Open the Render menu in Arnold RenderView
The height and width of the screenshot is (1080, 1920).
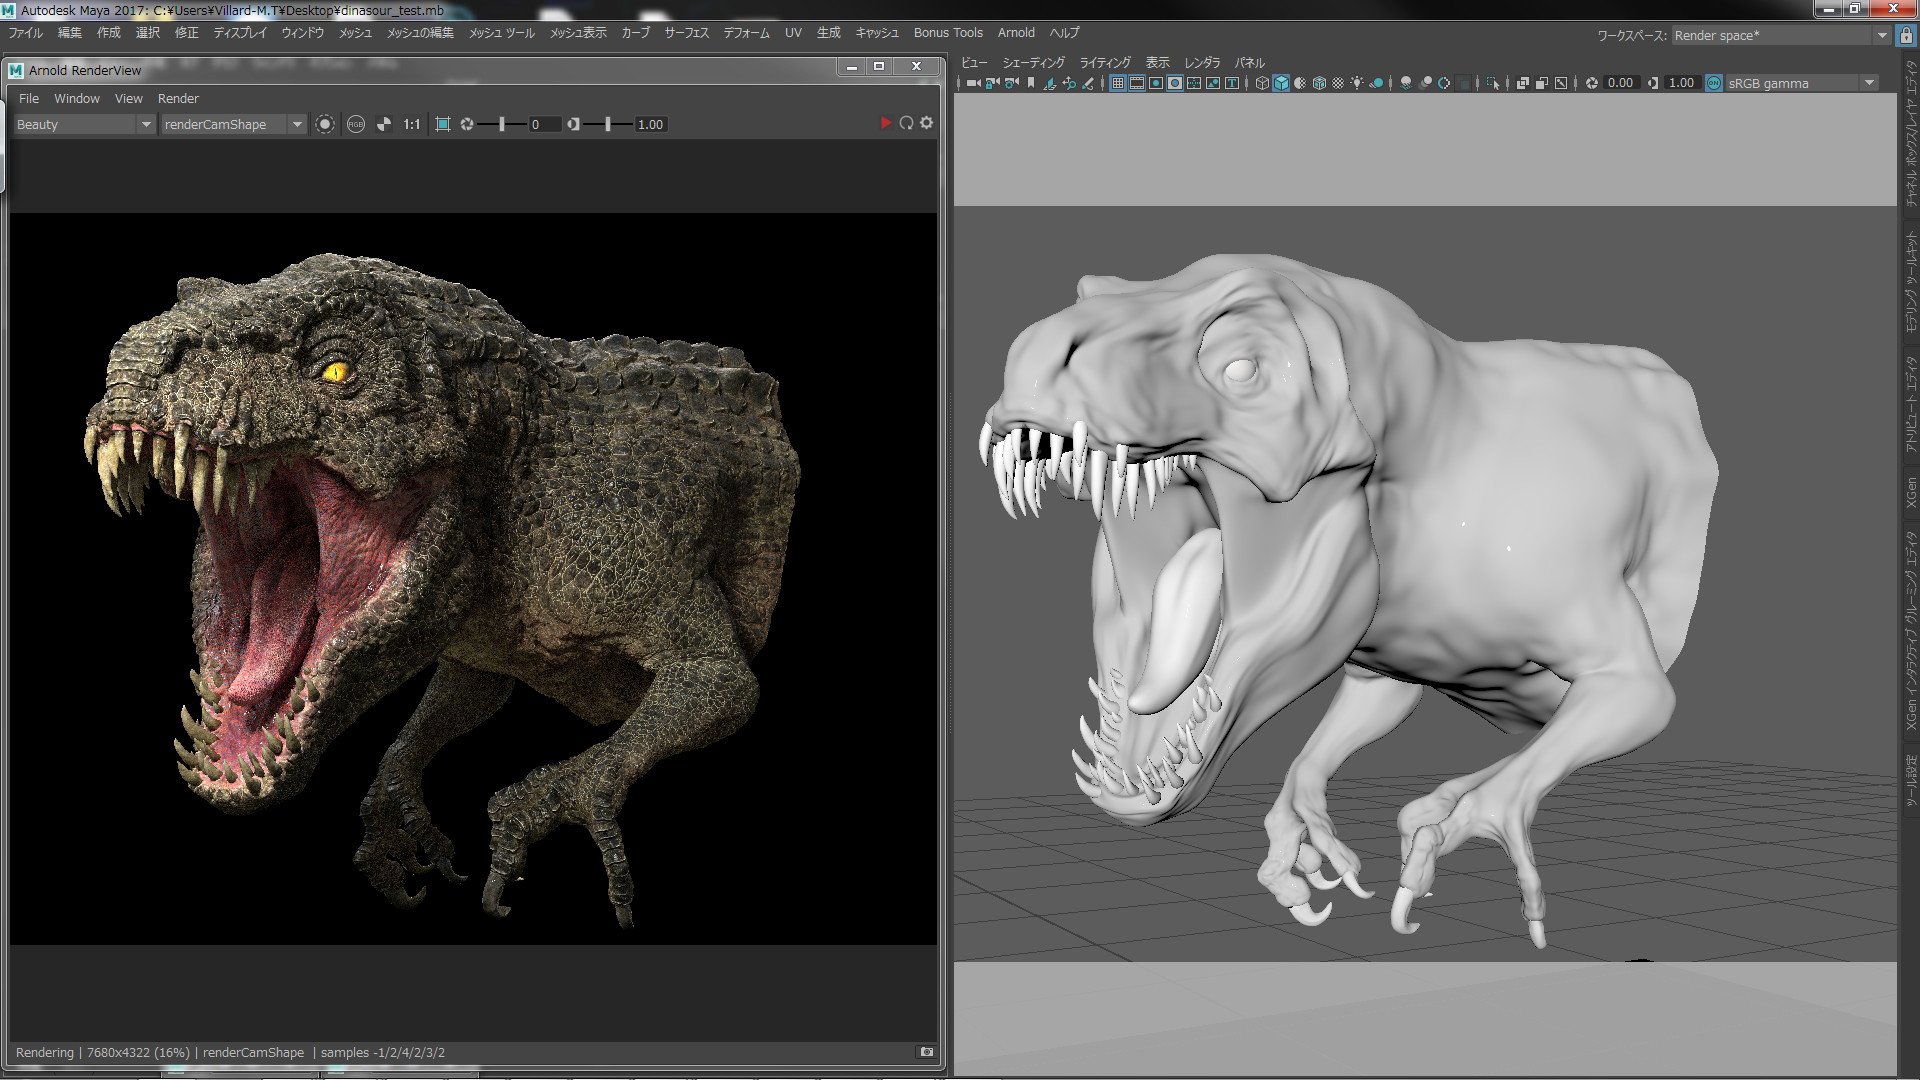[178, 98]
